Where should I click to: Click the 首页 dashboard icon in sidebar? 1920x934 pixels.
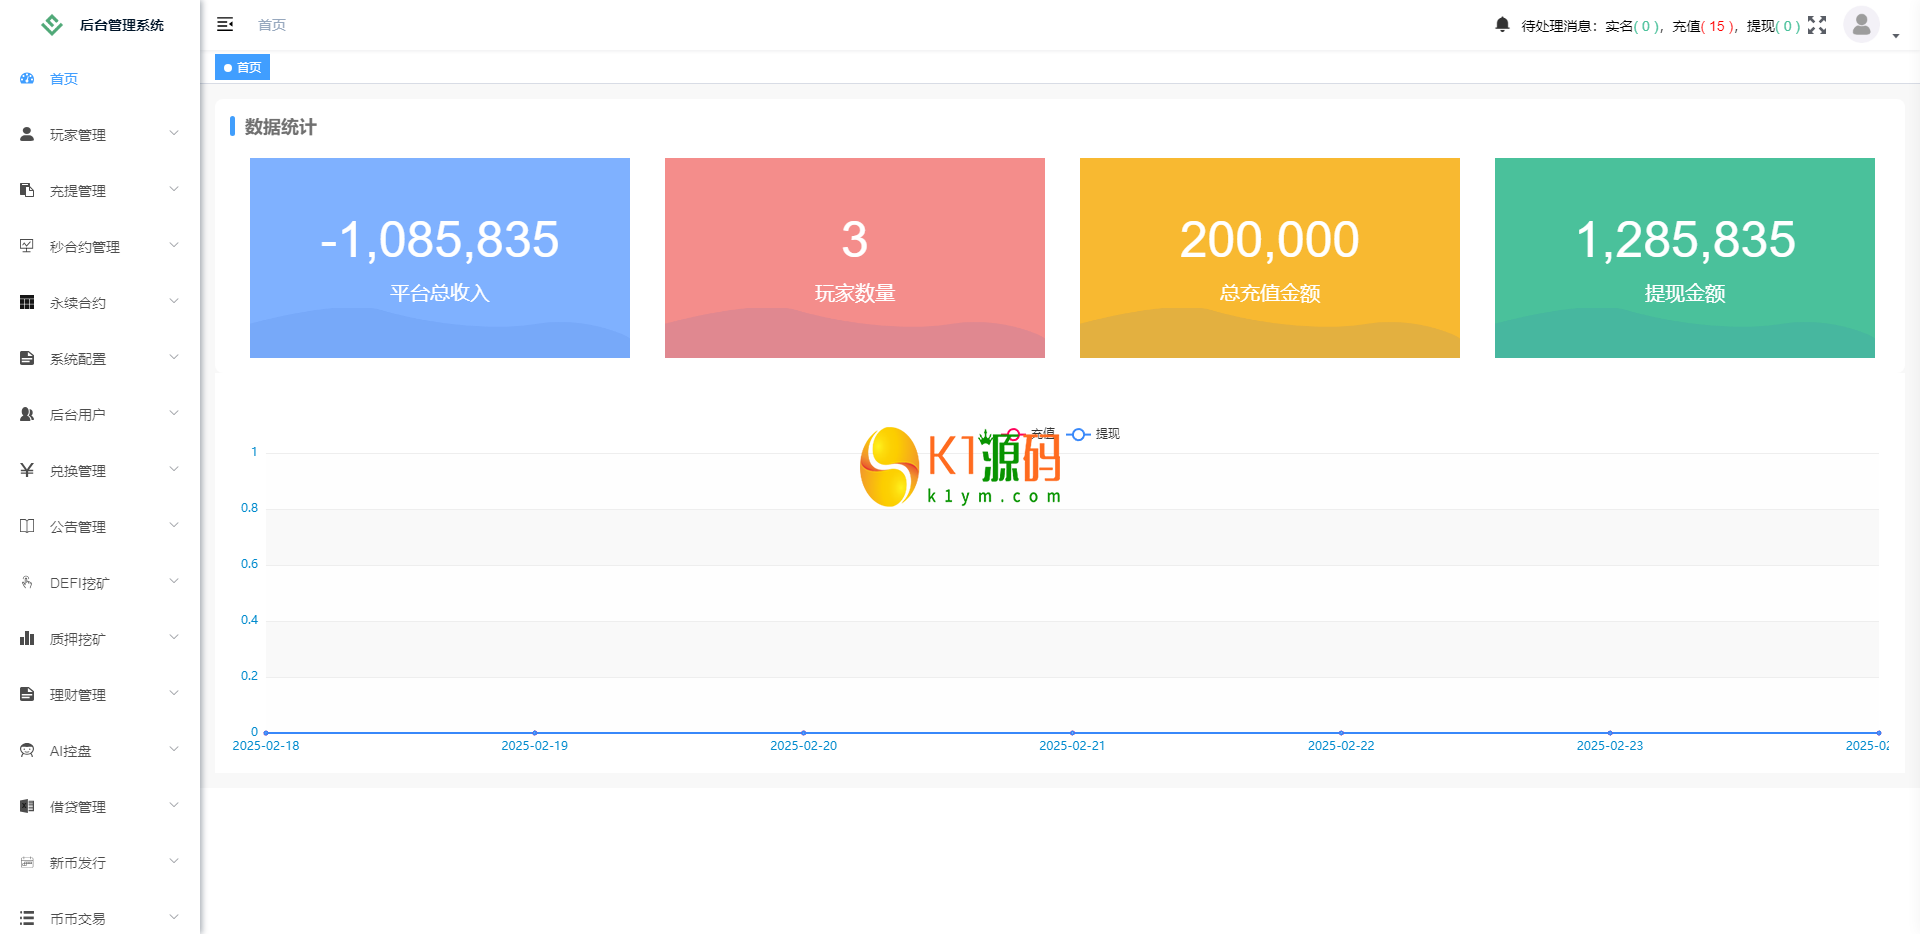coord(27,79)
